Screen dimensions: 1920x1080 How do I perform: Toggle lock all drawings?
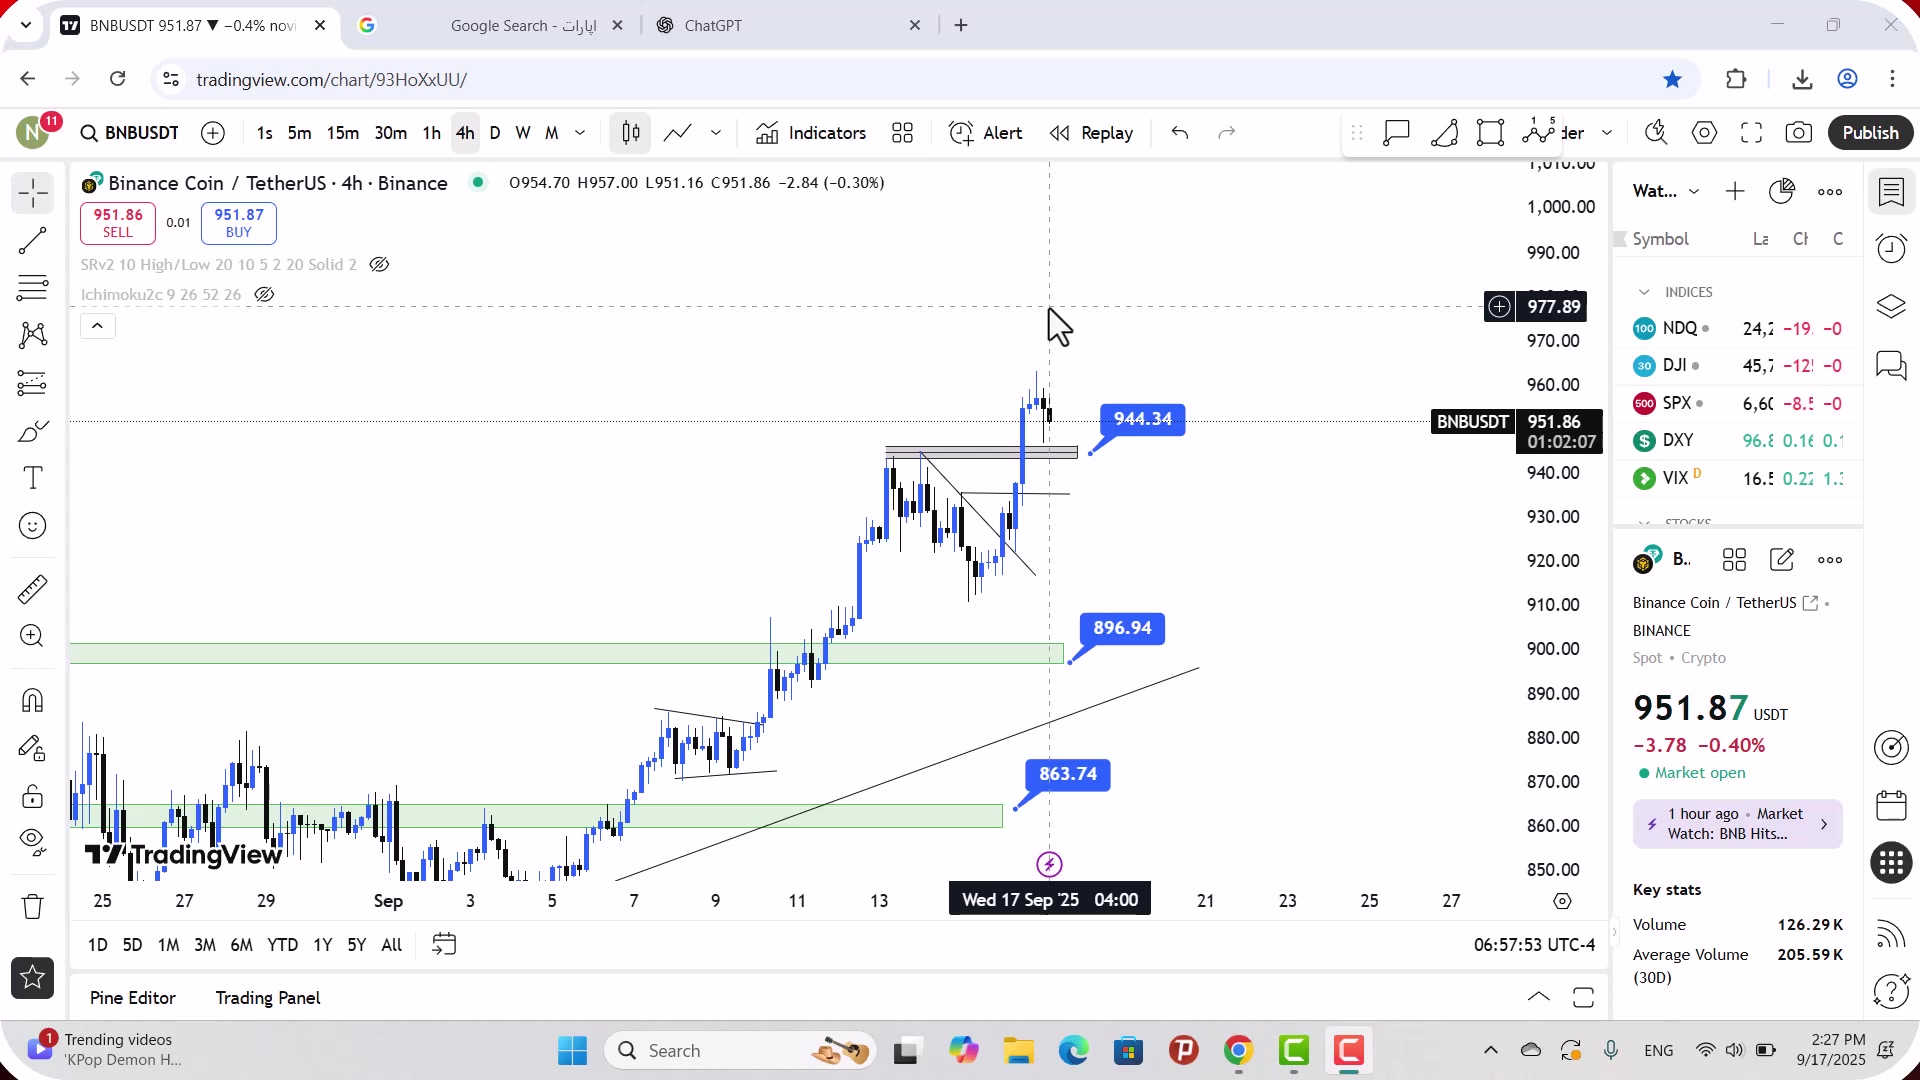coord(33,796)
